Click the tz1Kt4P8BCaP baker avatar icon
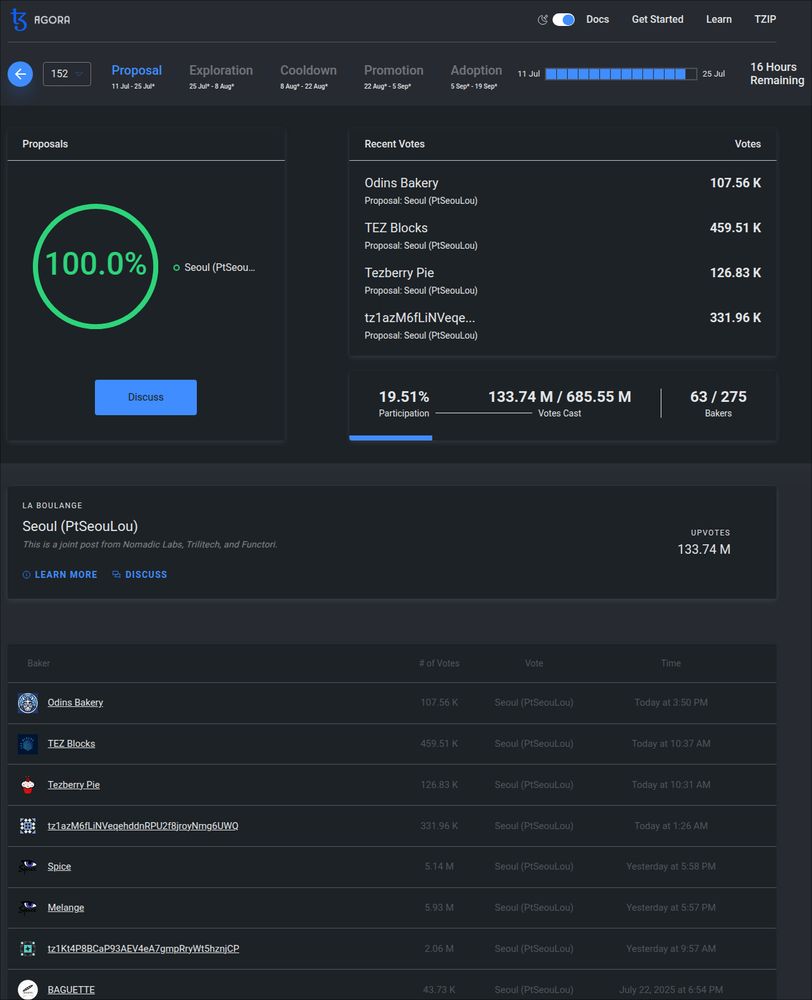 [27, 949]
